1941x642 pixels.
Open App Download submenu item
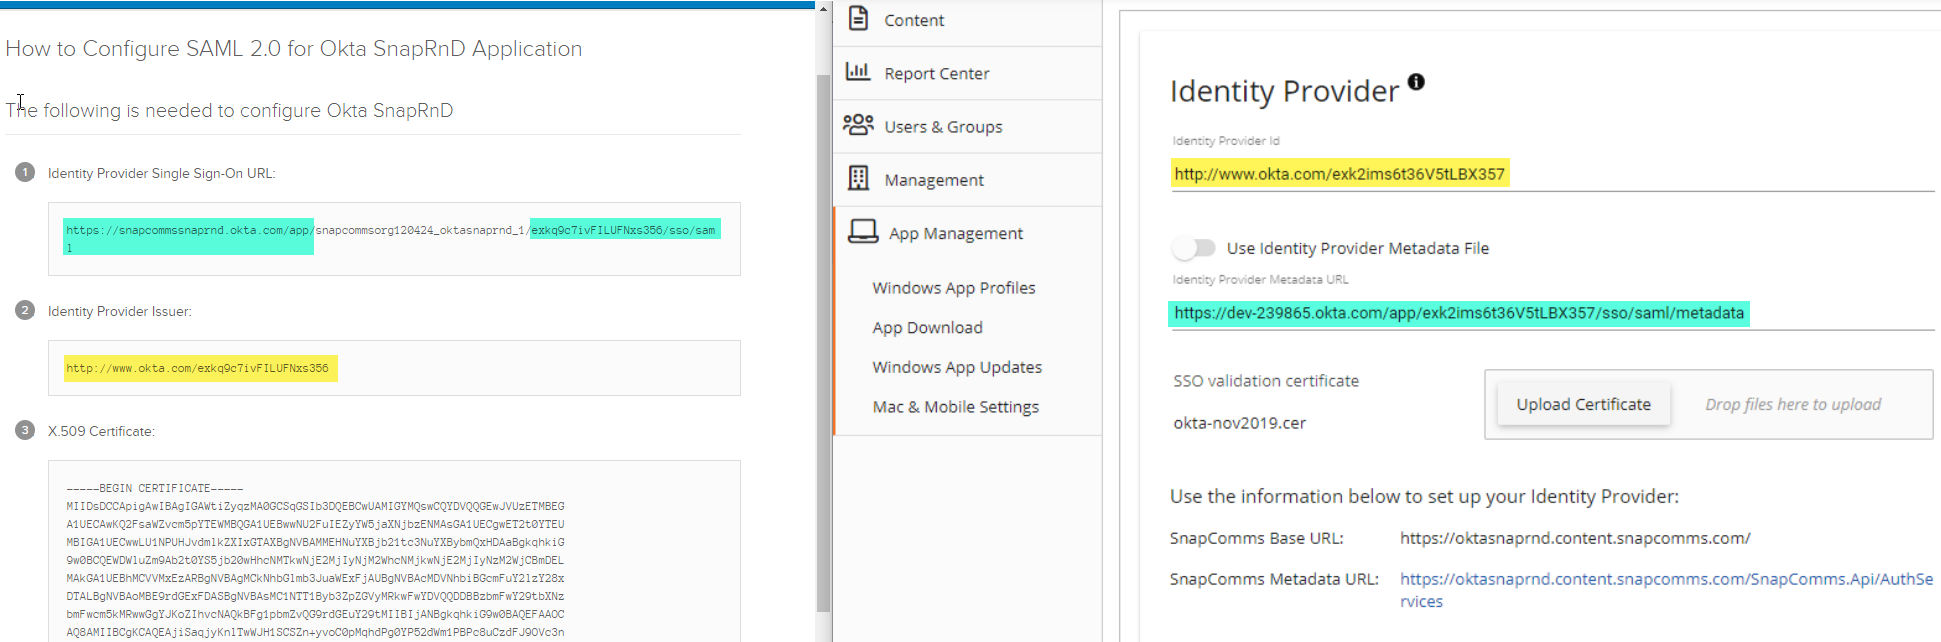pyautogui.click(x=927, y=328)
